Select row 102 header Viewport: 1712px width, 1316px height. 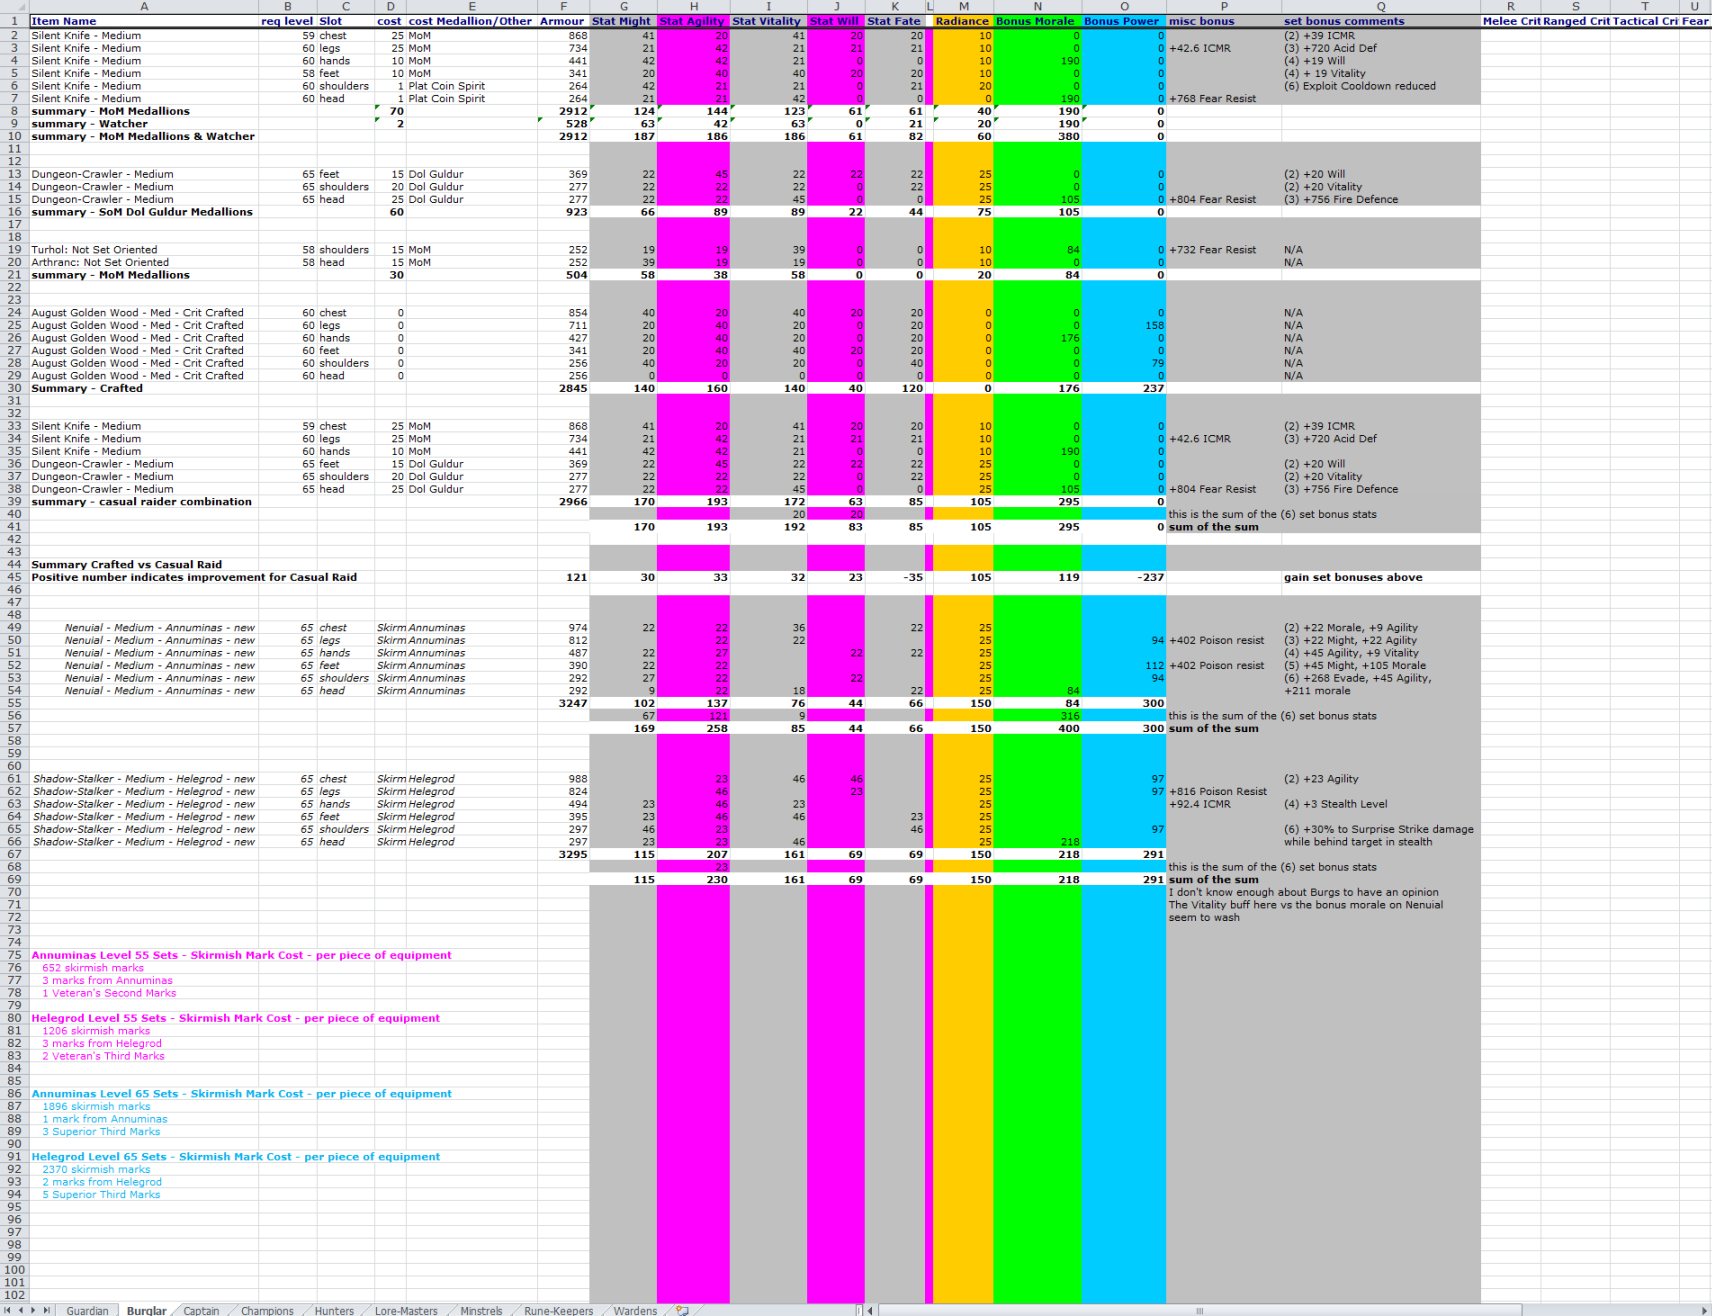pyautogui.click(x=14, y=1295)
